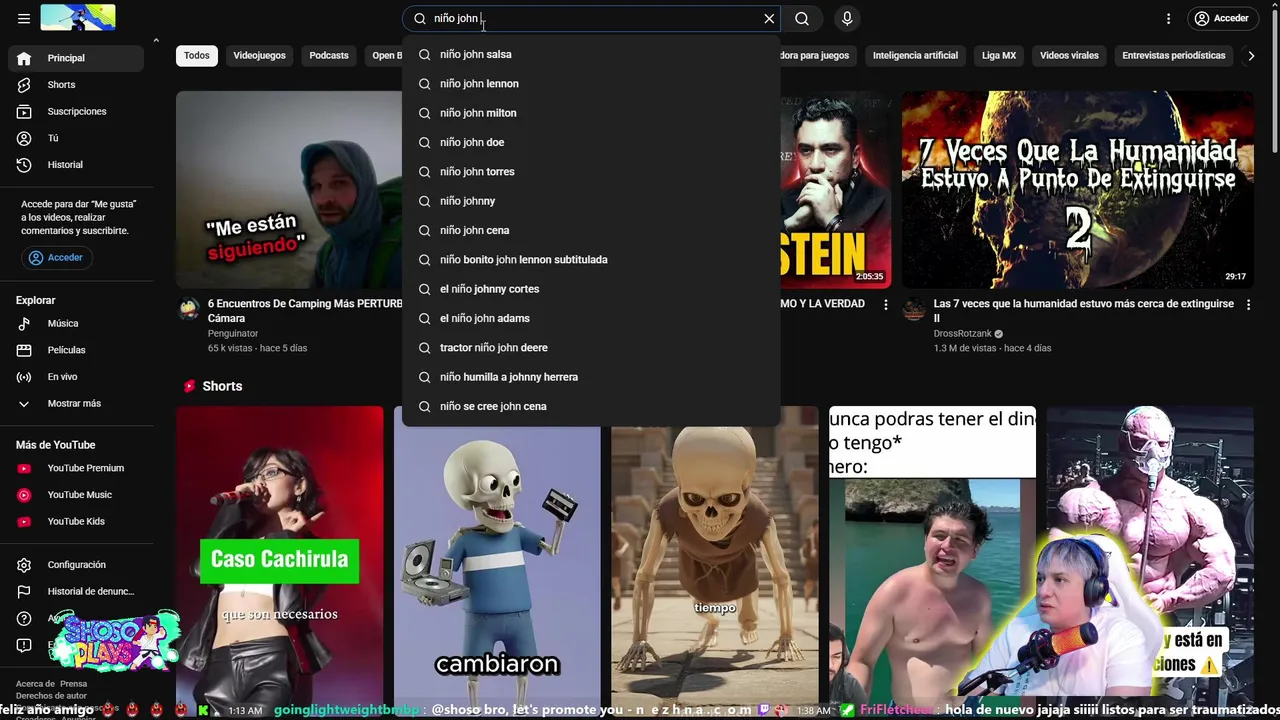
Task: Open Las 7 veces que la humanidad title
Action: point(1084,311)
